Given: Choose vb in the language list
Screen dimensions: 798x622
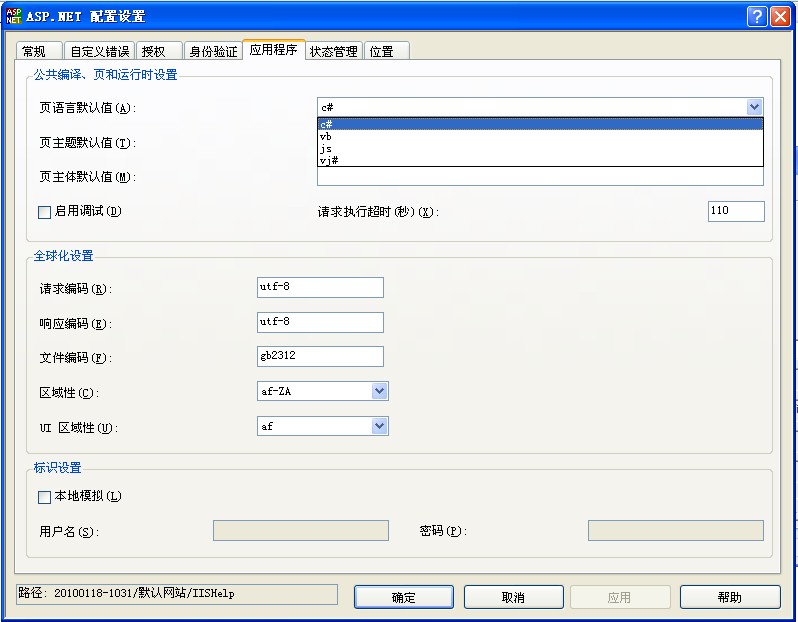Looking at the screenshot, I should [540, 136].
